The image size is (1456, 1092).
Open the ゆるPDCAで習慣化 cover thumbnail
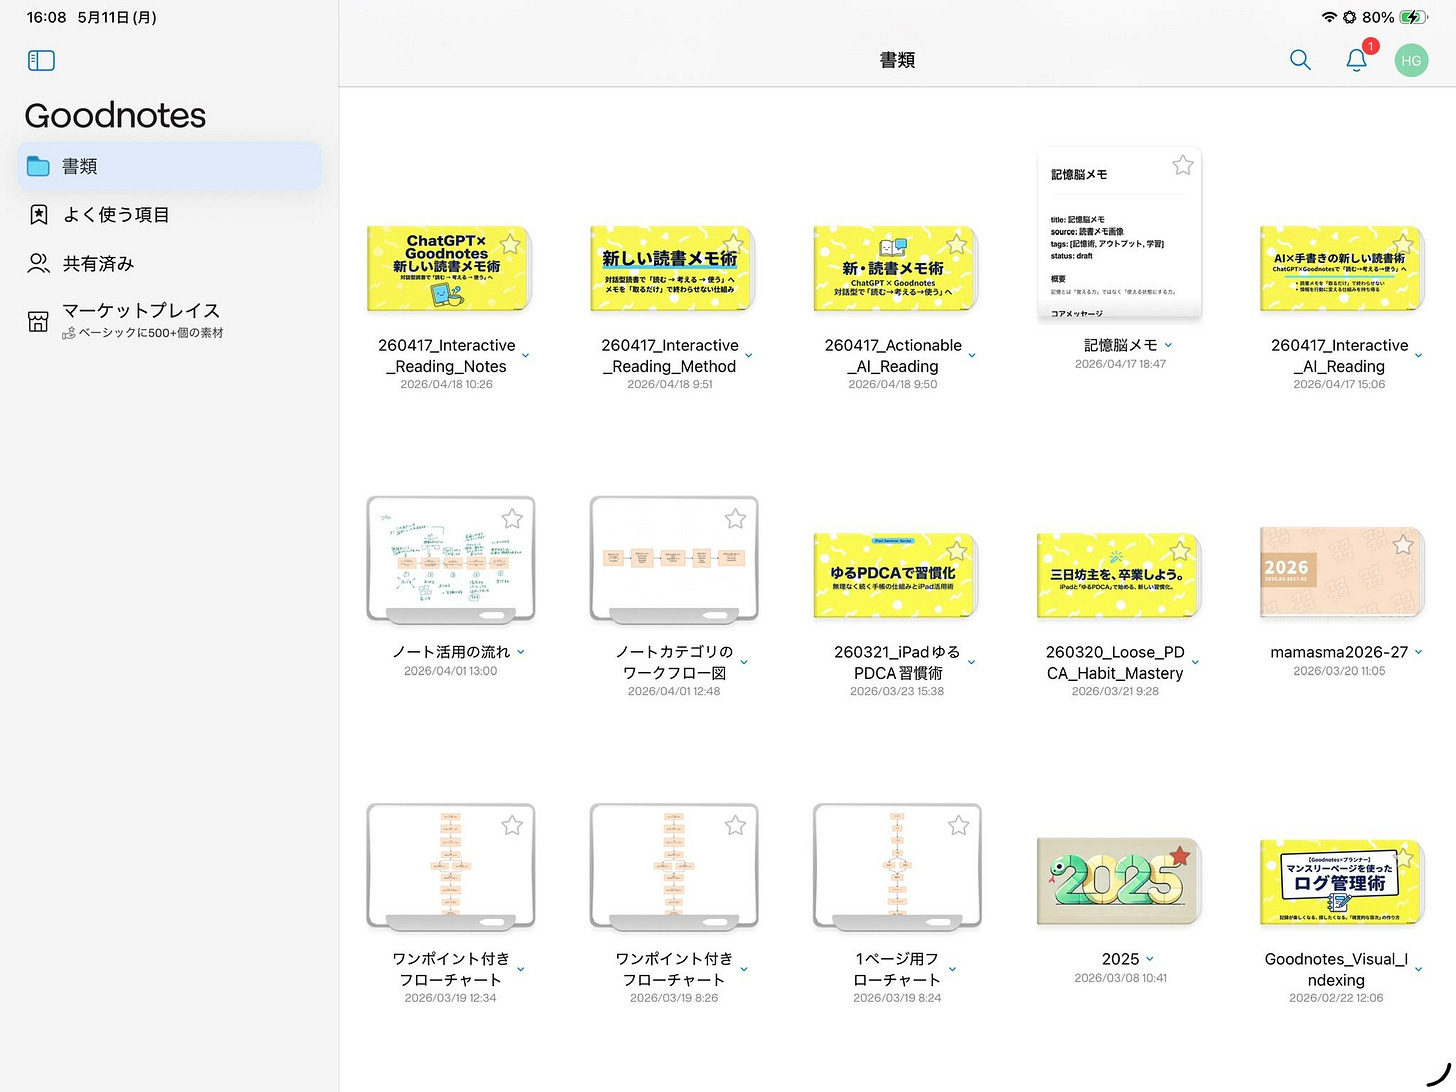(894, 575)
